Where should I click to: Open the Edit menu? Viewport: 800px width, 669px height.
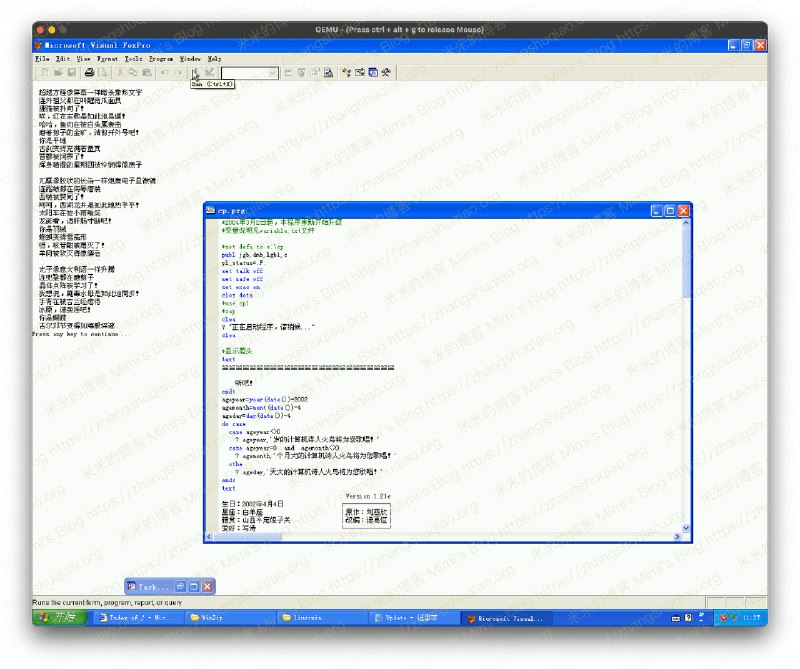click(63, 59)
